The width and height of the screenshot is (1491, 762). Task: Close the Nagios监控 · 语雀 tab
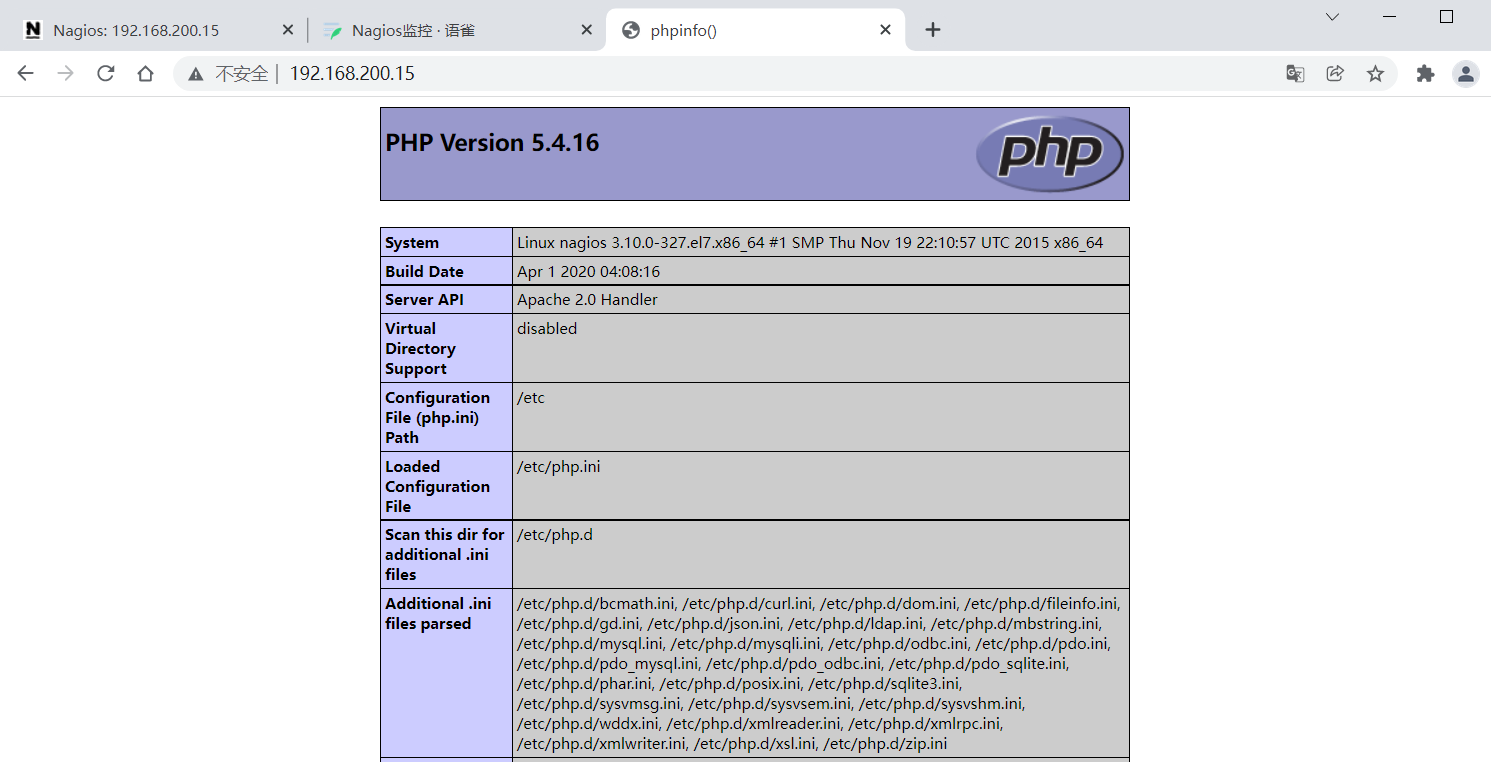[x=587, y=30]
